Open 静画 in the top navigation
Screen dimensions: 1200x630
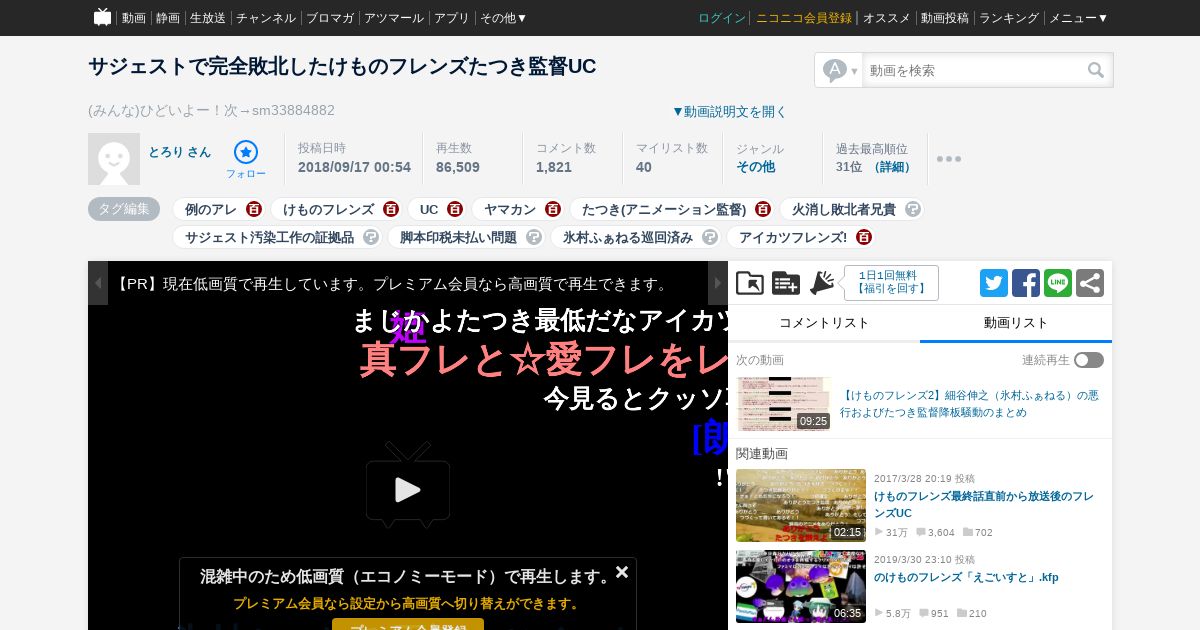168,18
